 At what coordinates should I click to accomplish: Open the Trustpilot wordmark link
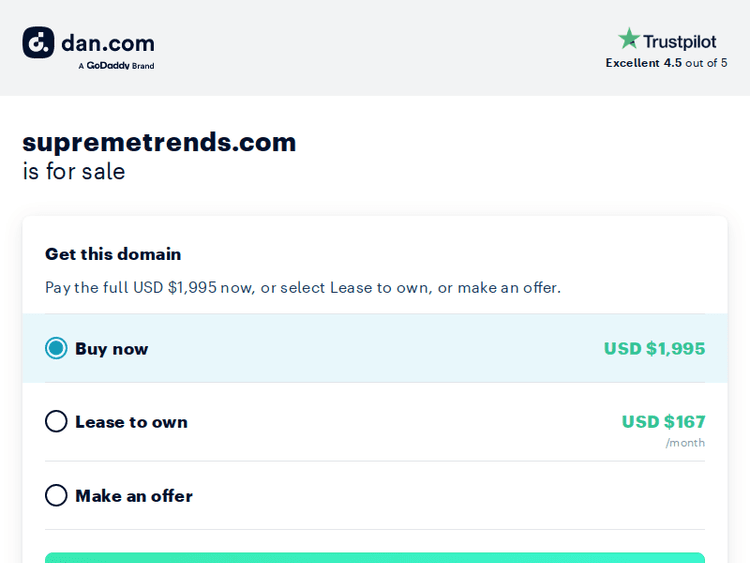pos(679,41)
